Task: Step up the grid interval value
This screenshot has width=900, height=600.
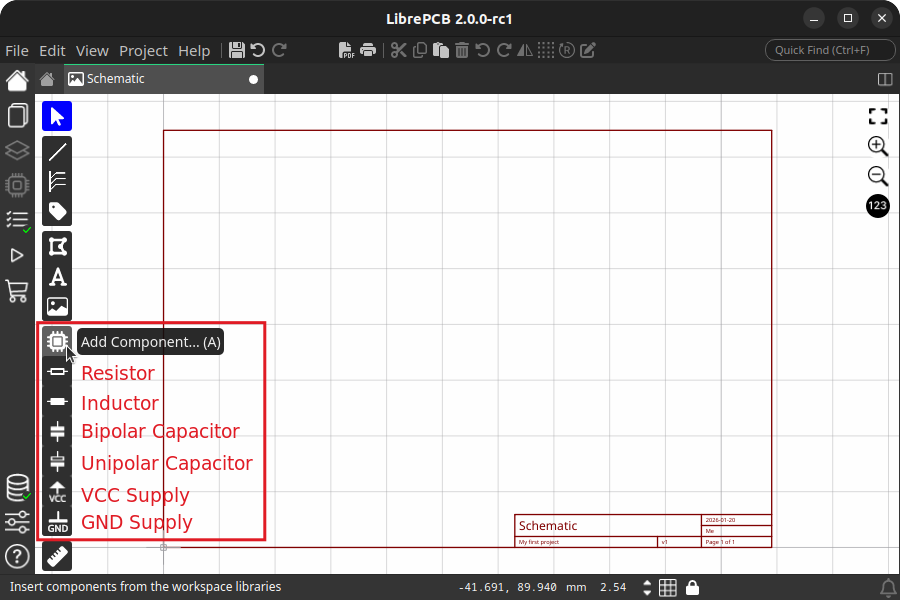Action: click(x=646, y=583)
